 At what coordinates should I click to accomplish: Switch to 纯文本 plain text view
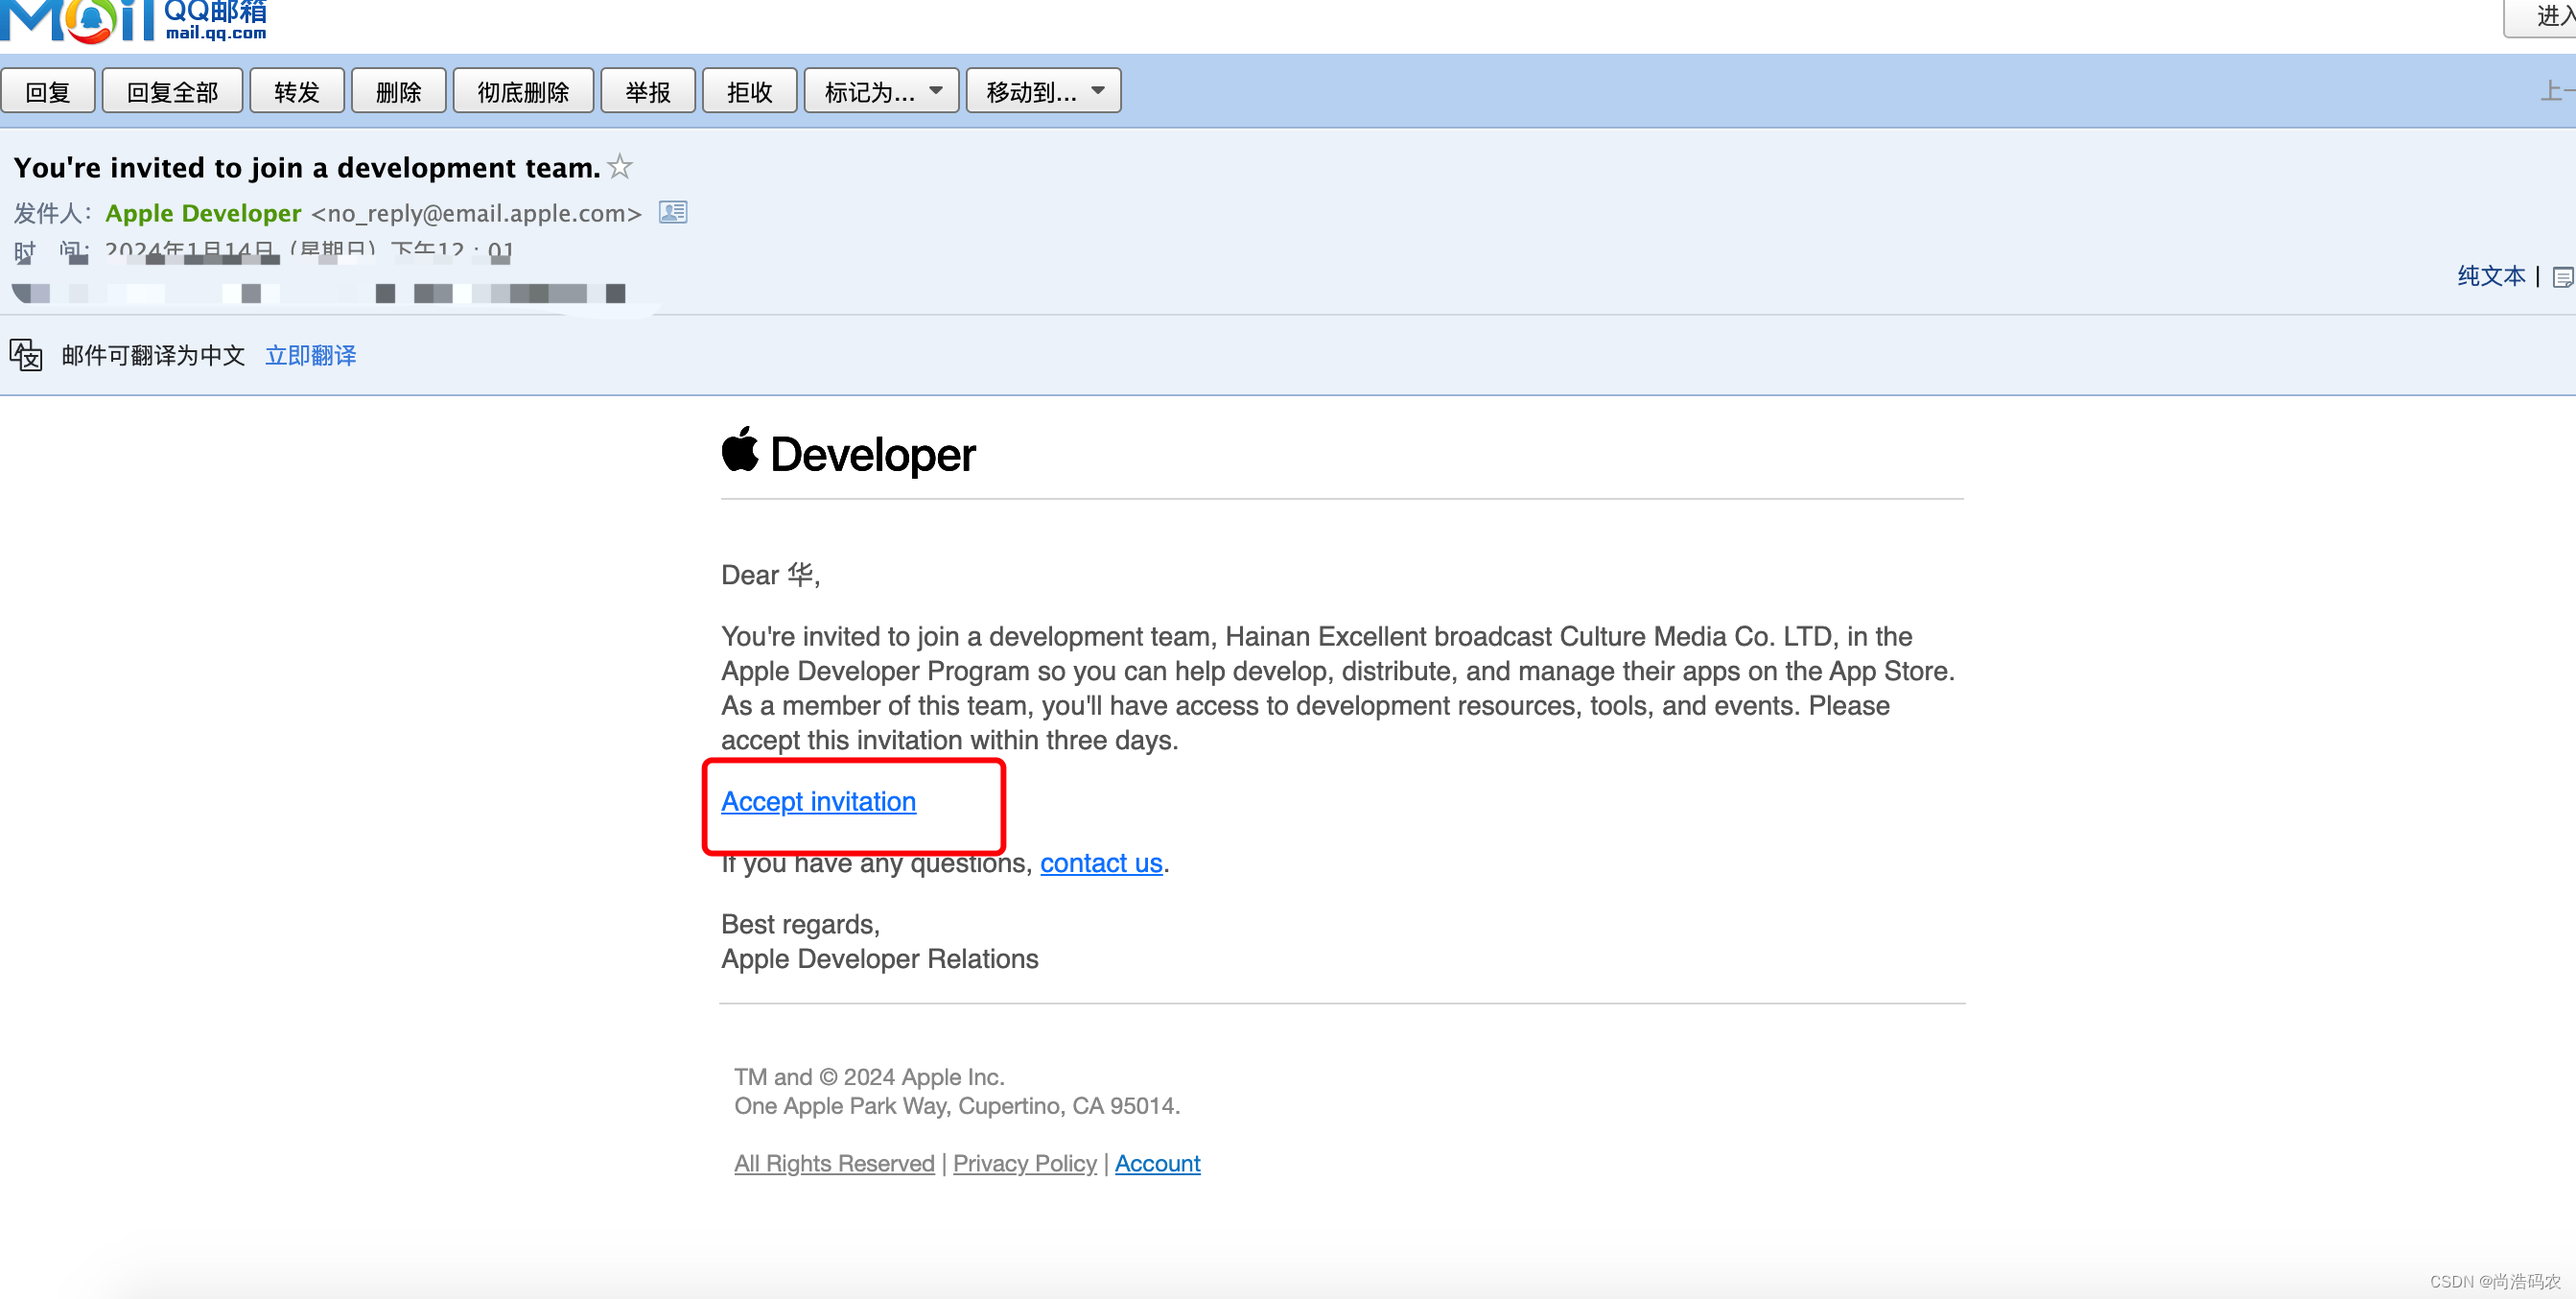(x=2491, y=276)
